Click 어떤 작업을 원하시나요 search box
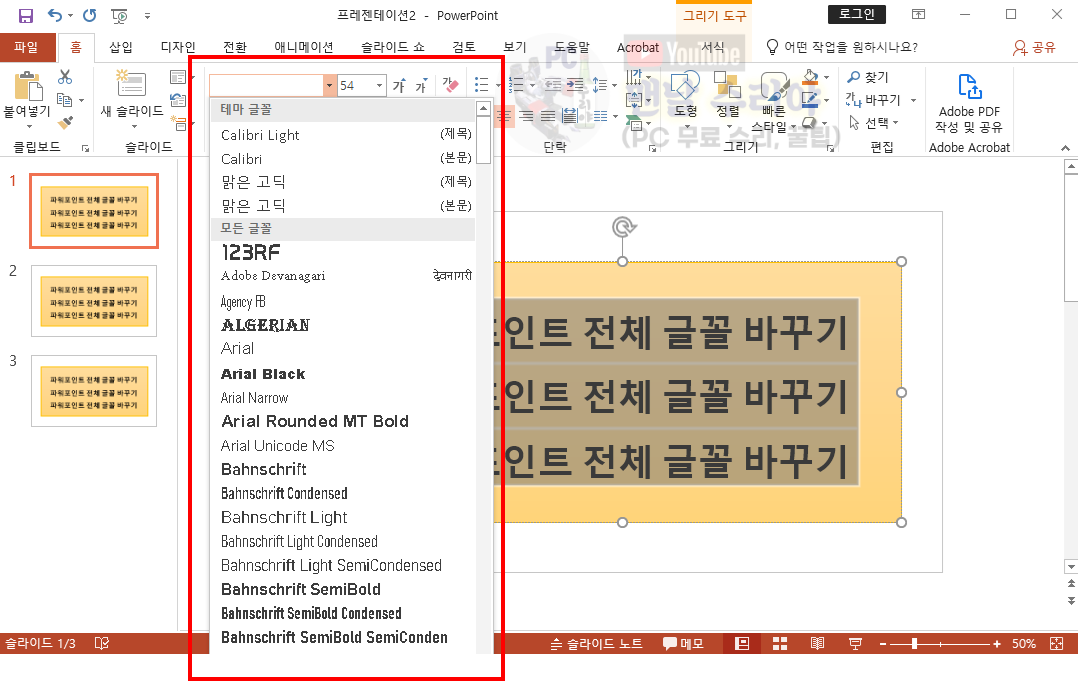This screenshot has width=1078, height=681. pyautogui.click(x=843, y=47)
